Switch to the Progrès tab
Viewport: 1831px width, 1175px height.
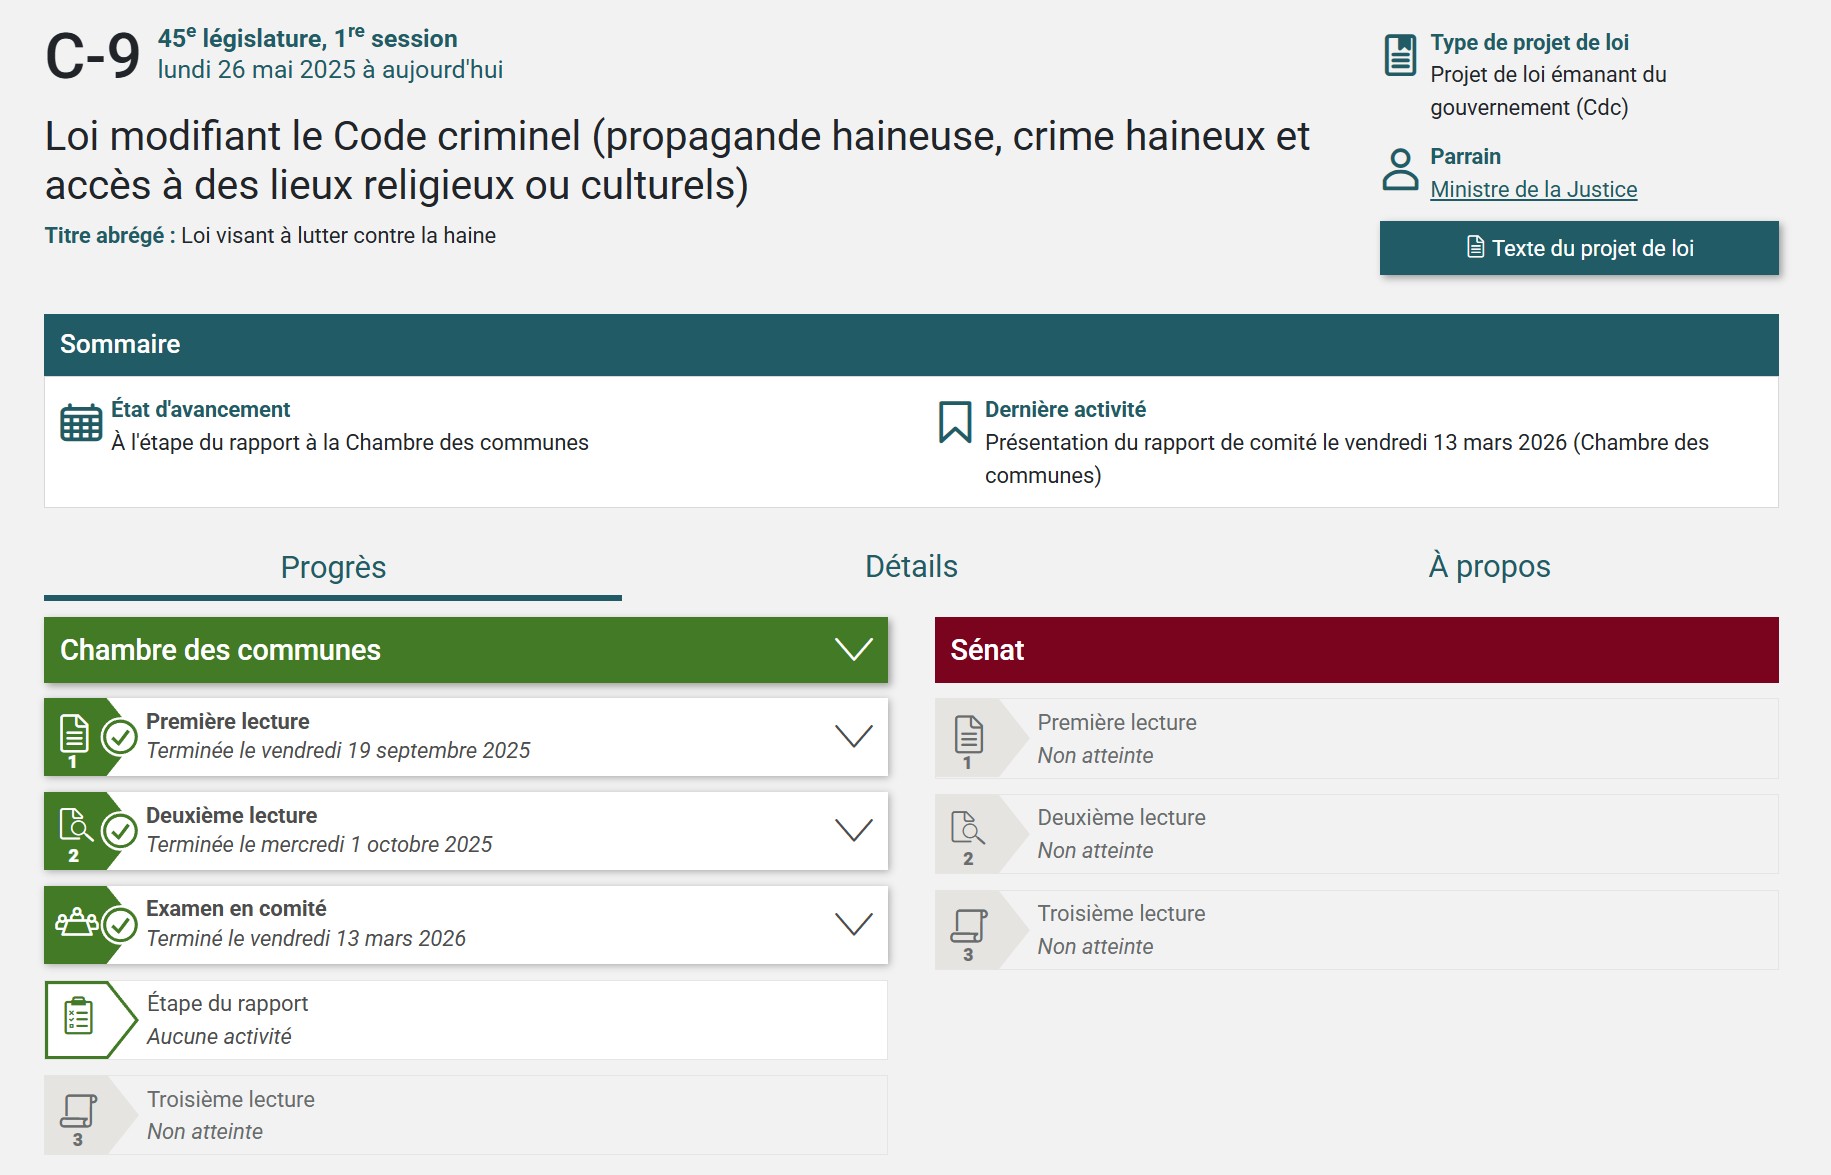tap(333, 567)
